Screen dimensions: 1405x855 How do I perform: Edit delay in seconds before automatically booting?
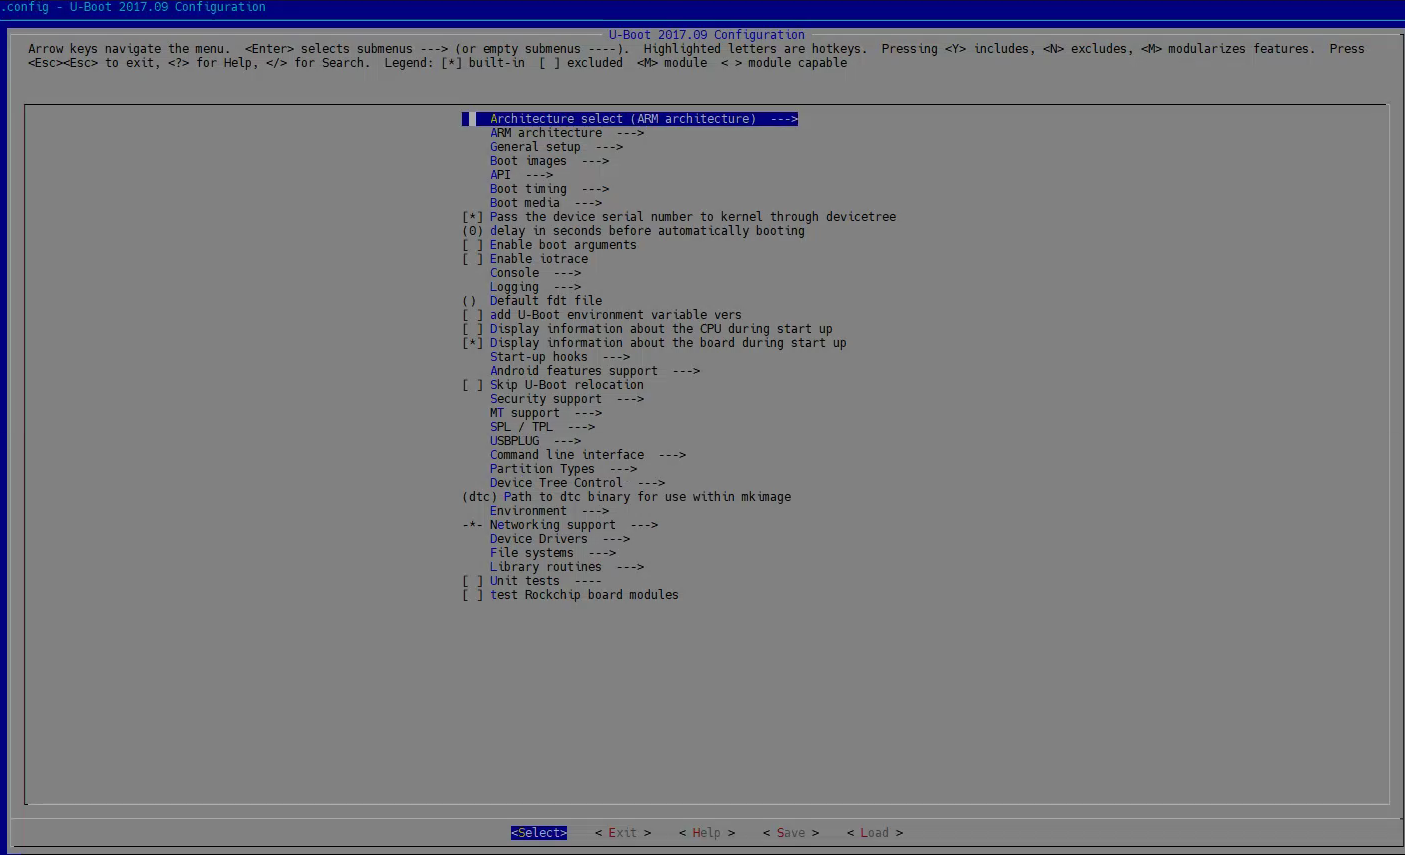[633, 231]
